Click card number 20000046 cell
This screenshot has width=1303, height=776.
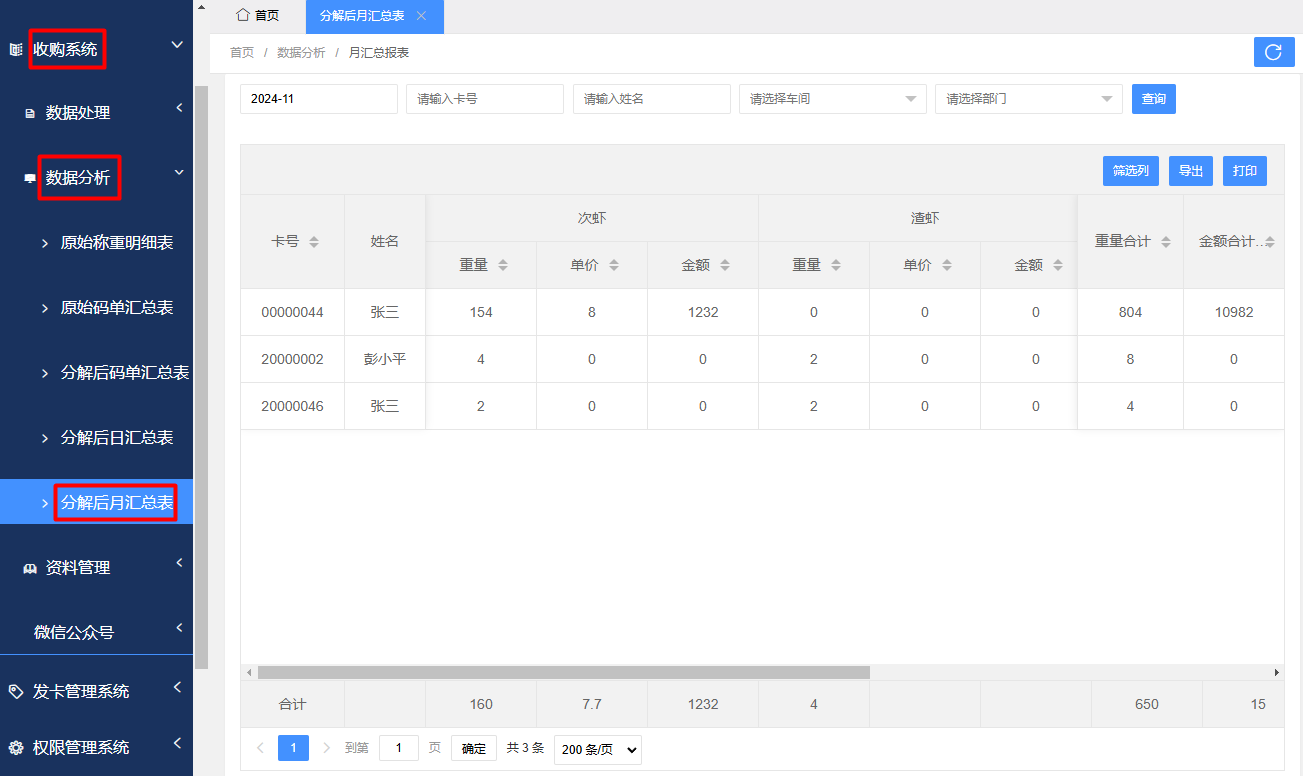(x=292, y=406)
